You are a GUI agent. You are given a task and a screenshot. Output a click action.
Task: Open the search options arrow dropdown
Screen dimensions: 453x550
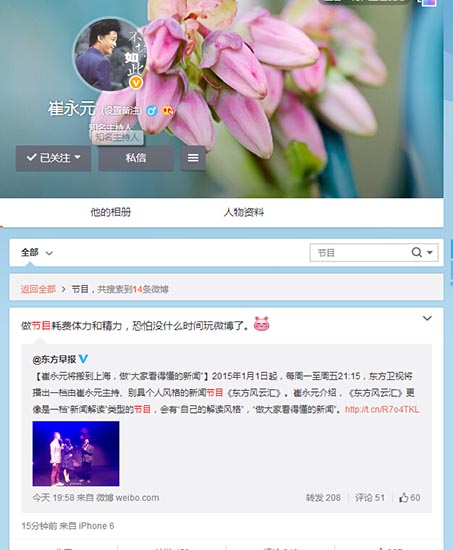(x=430, y=252)
